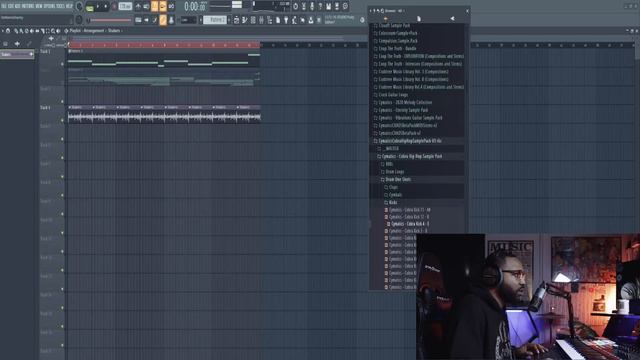Toggle the pattern/song mode switch
Viewport: 640px width, 360px height.
click(89, 7)
